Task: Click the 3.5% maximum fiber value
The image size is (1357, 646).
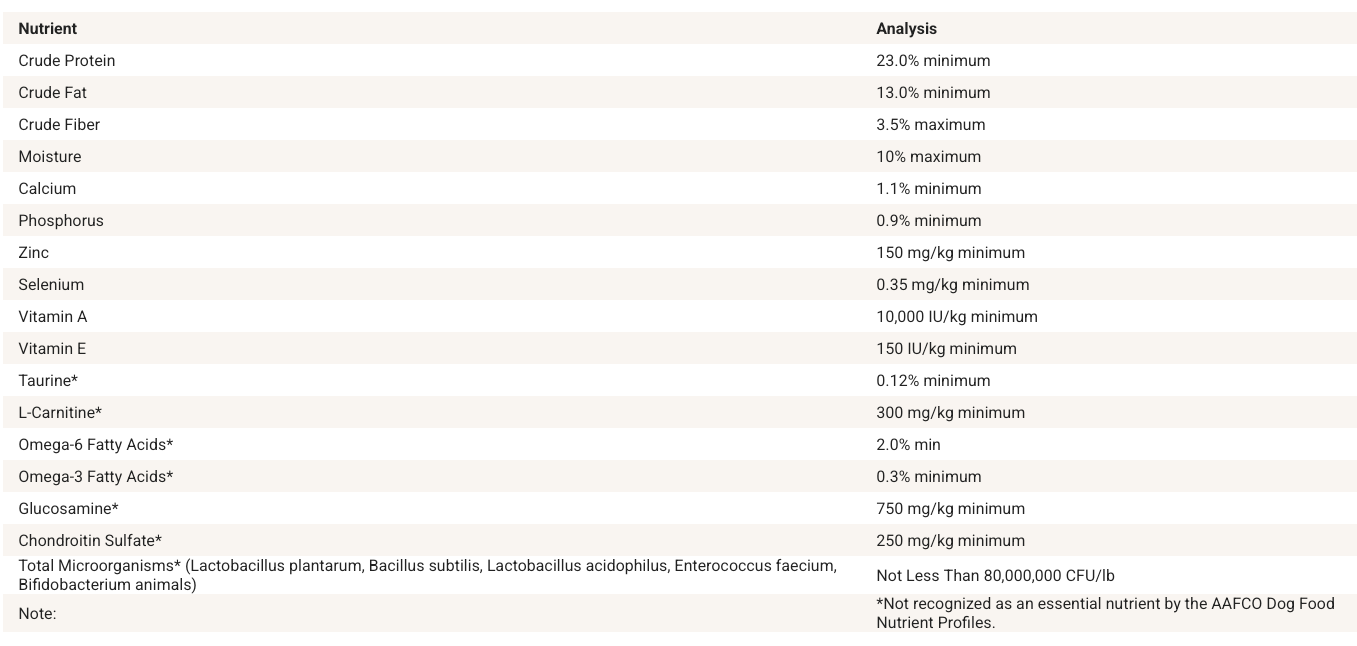Action: click(x=930, y=125)
